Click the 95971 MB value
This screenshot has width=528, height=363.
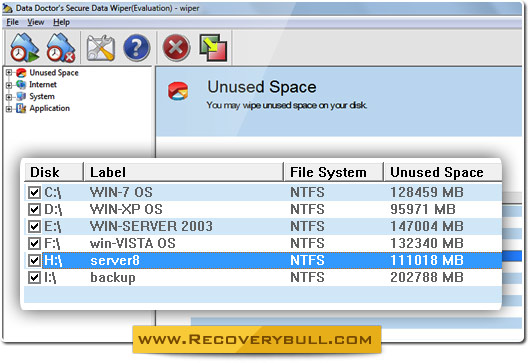(423, 209)
